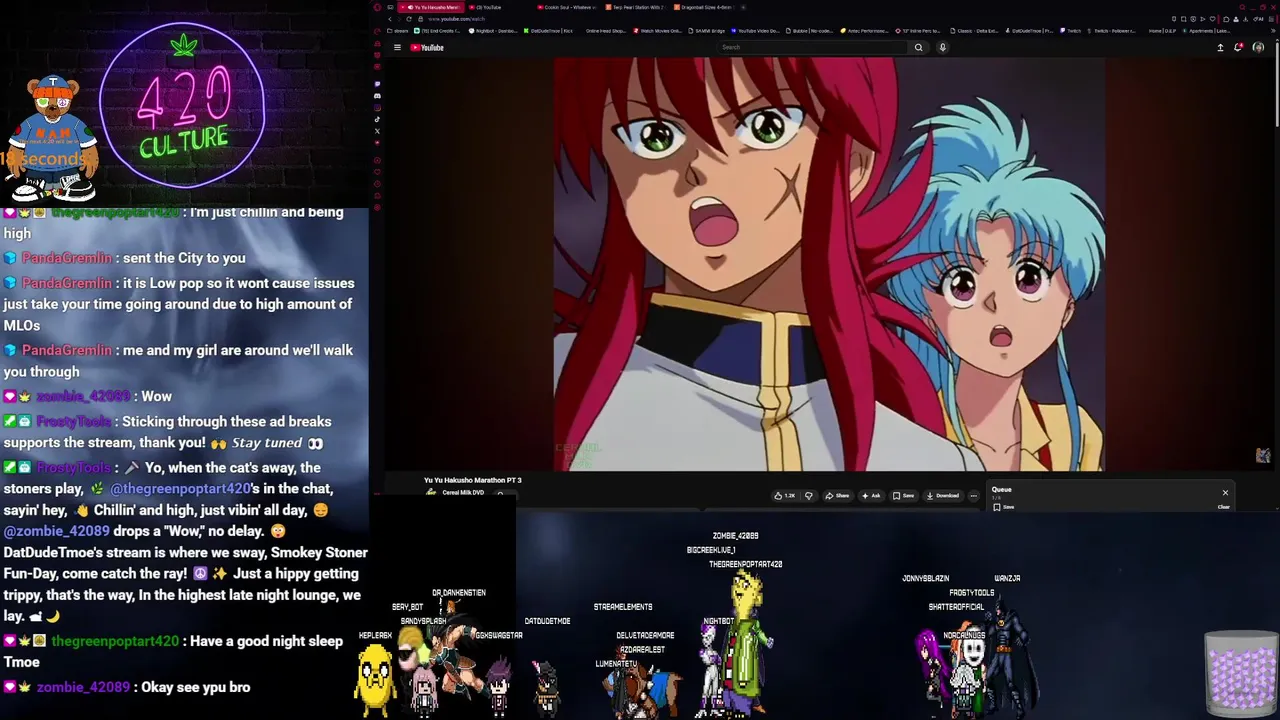The width and height of the screenshot is (1280, 720).
Task: Switch to the Cookin Soul browser tab
Action: tap(567, 7)
